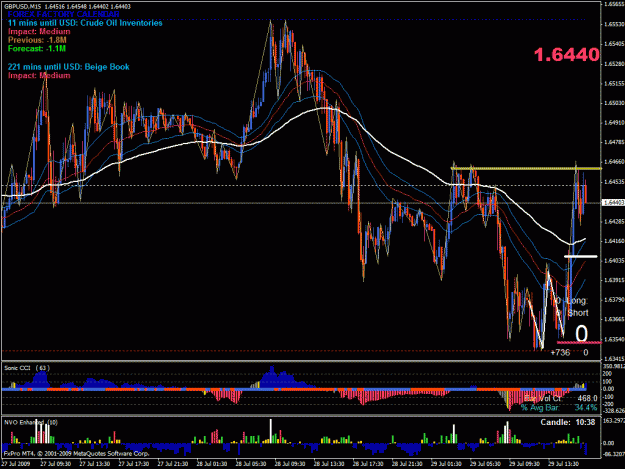
Task: Click the 1.64910 price axis label
Action: tap(614, 123)
